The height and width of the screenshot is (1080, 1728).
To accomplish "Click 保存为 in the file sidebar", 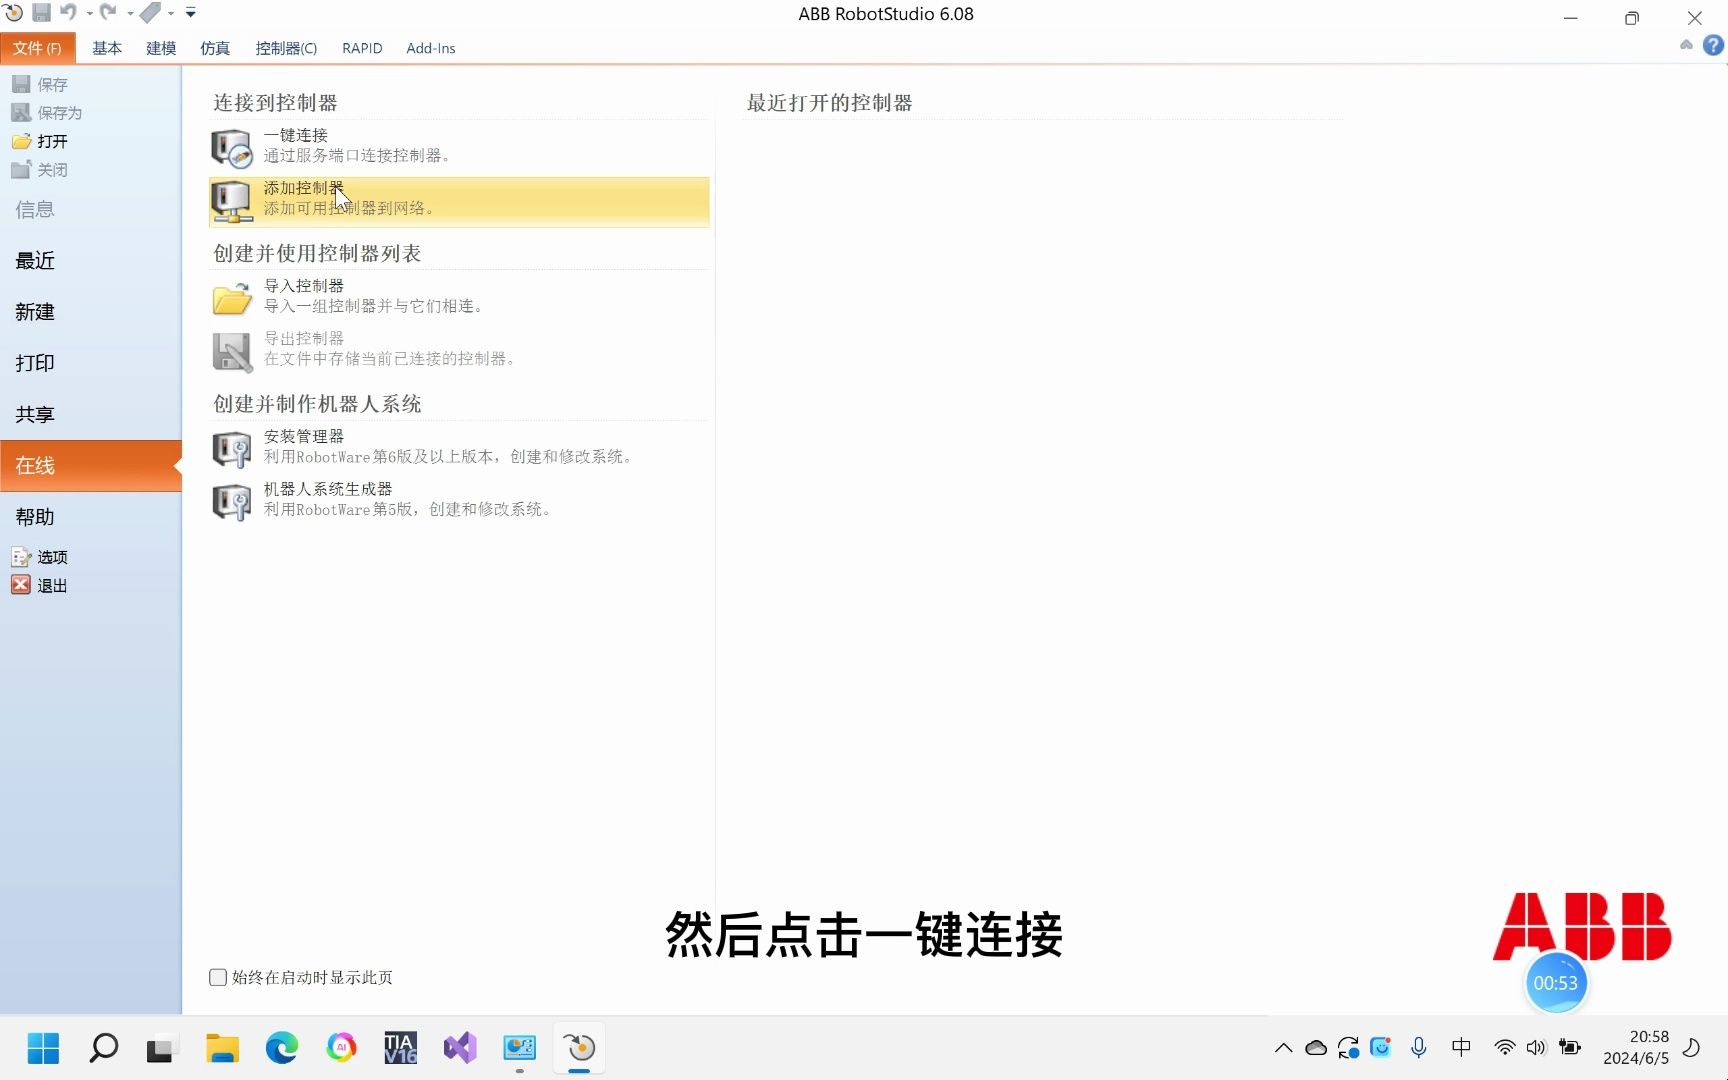I will coord(47,113).
